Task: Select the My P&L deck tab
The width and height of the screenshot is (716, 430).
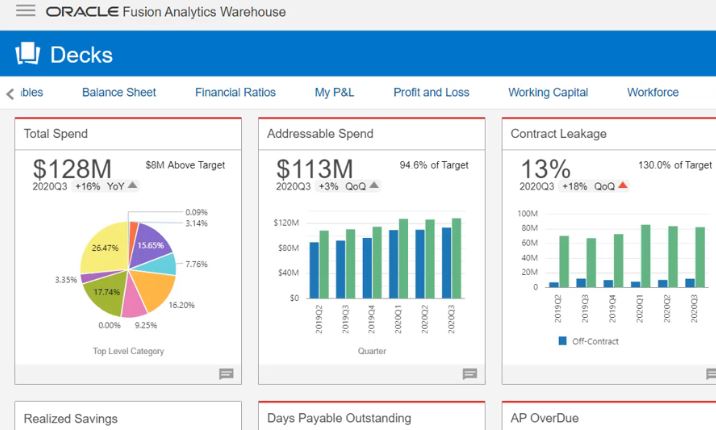Action: (334, 92)
